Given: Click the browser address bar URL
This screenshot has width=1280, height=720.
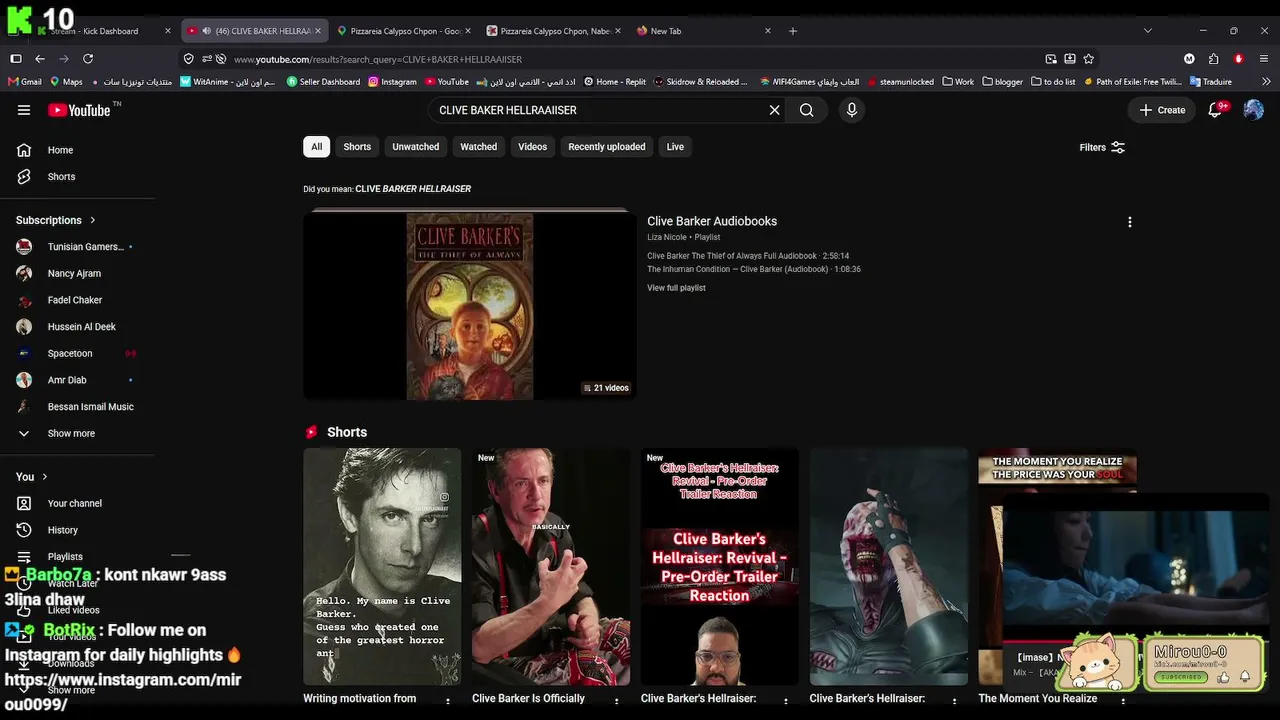Looking at the screenshot, I should [378, 59].
